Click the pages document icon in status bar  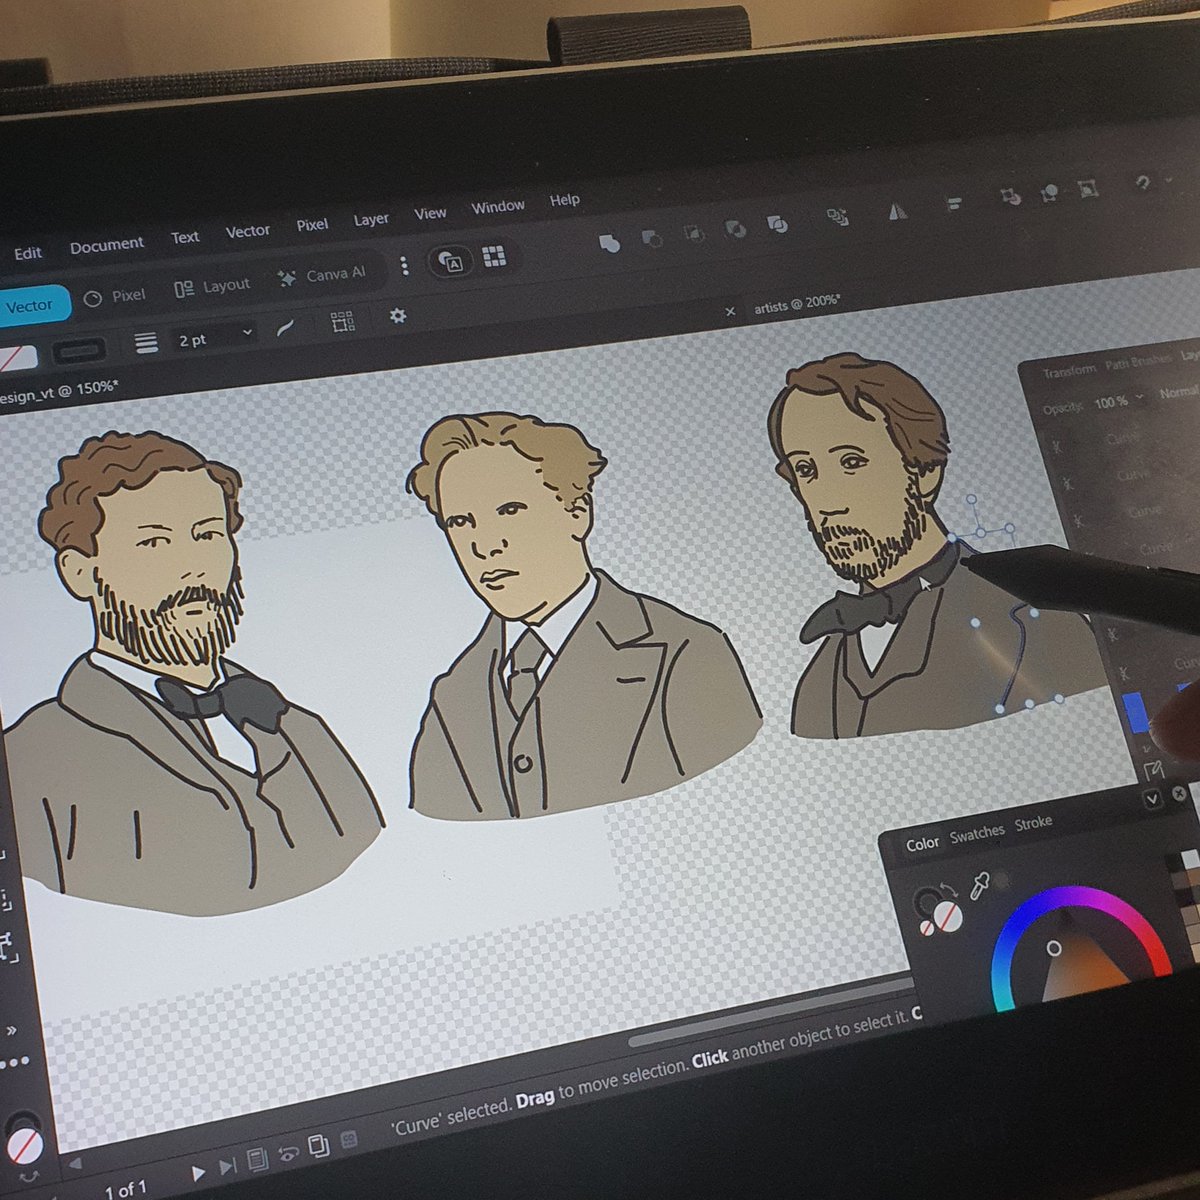[x=257, y=1160]
